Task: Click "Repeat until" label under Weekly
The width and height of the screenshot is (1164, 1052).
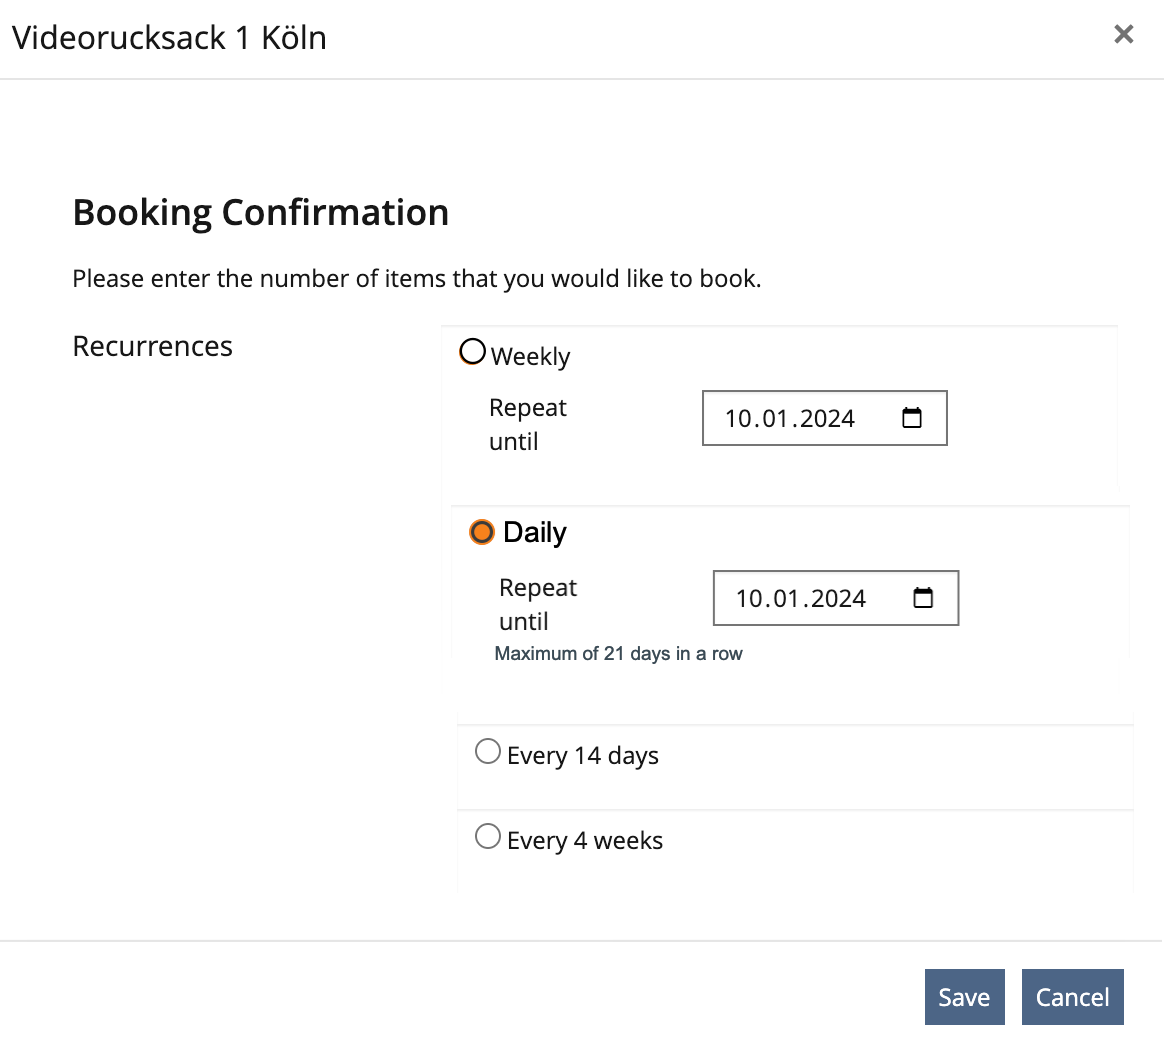Action: pyautogui.click(x=528, y=424)
